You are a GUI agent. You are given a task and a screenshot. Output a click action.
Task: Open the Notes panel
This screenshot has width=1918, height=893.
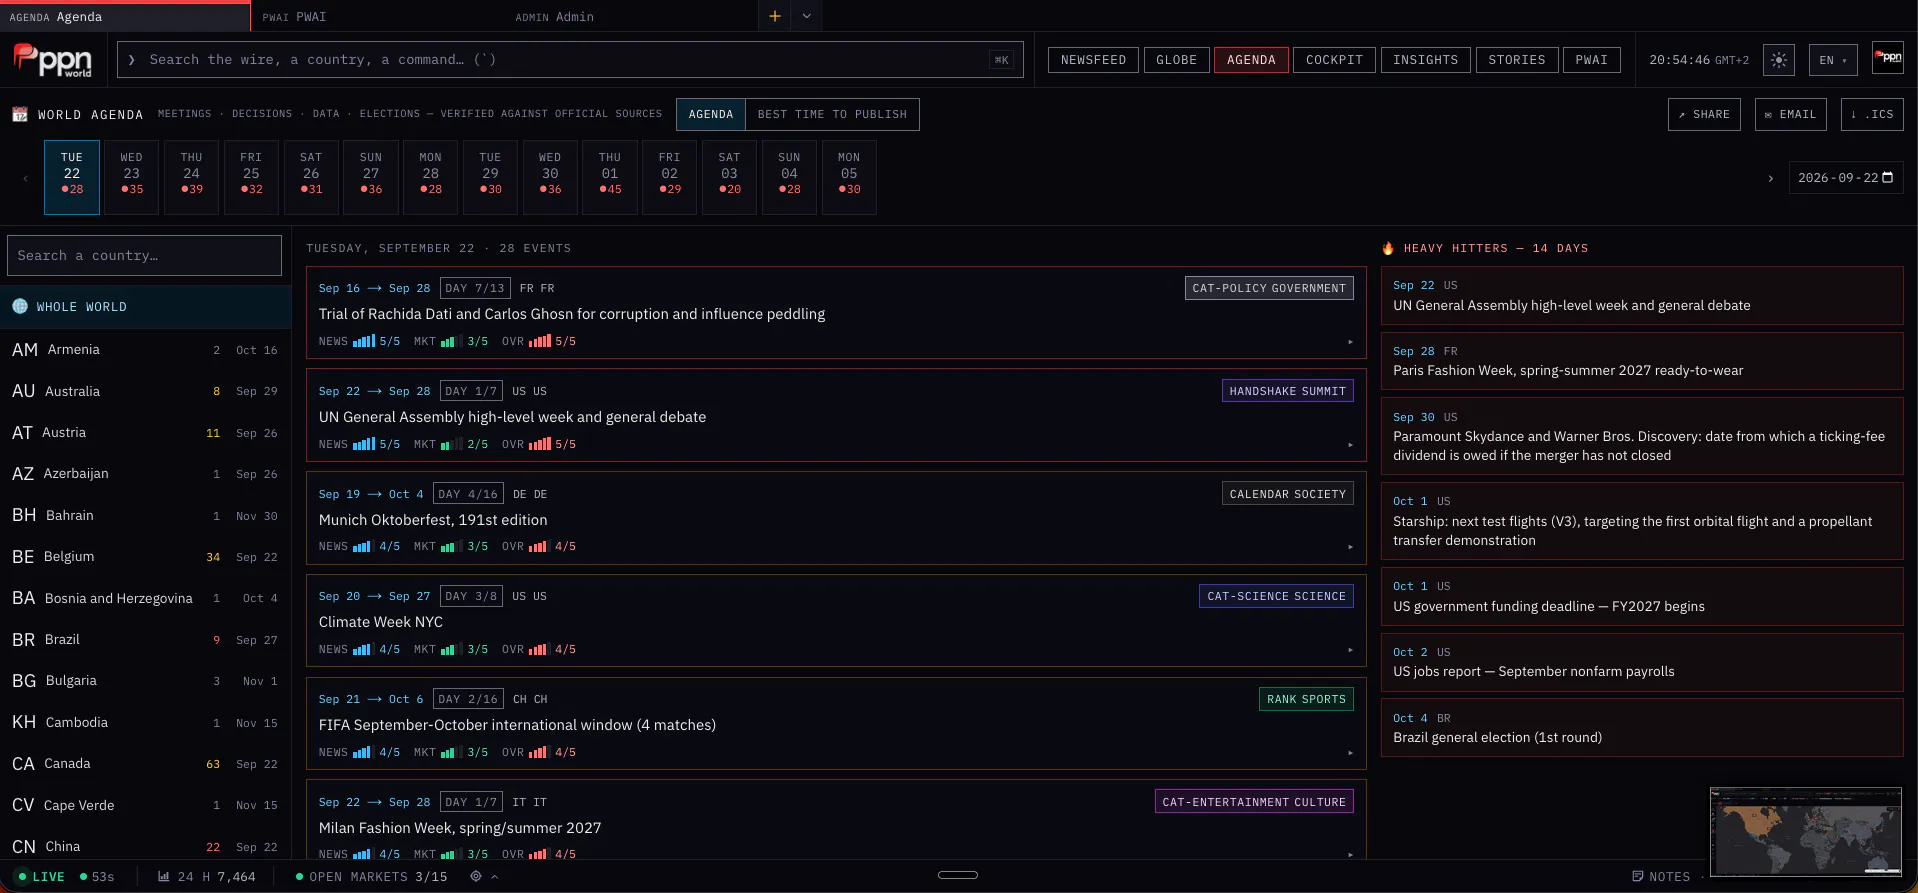(x=1661, y=876)
